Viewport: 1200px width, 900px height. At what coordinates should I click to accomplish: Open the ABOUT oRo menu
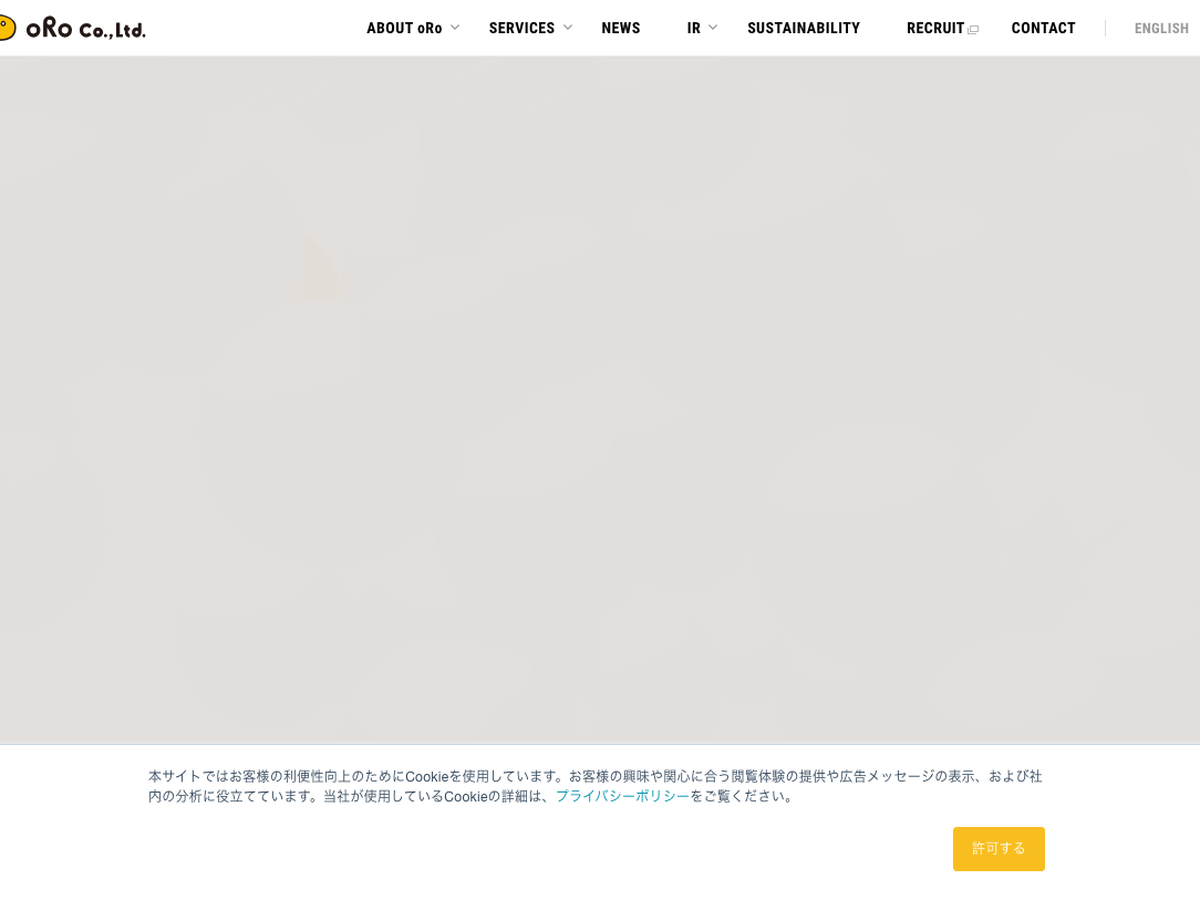404,28
